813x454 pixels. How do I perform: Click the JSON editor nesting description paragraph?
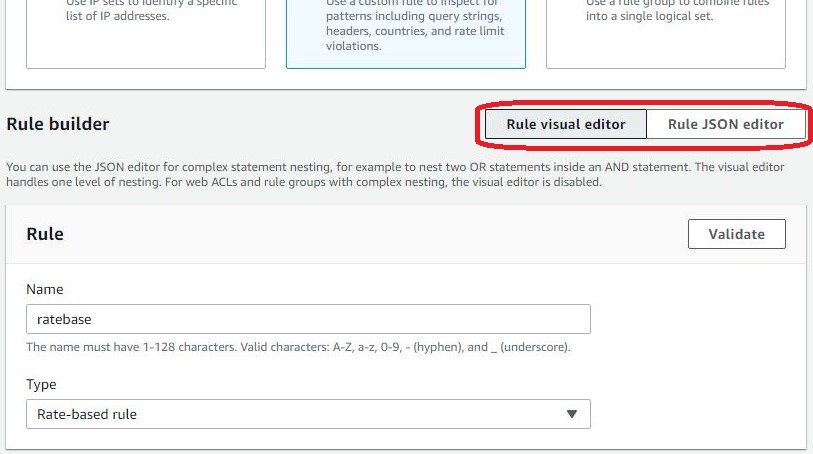(395, 167)
